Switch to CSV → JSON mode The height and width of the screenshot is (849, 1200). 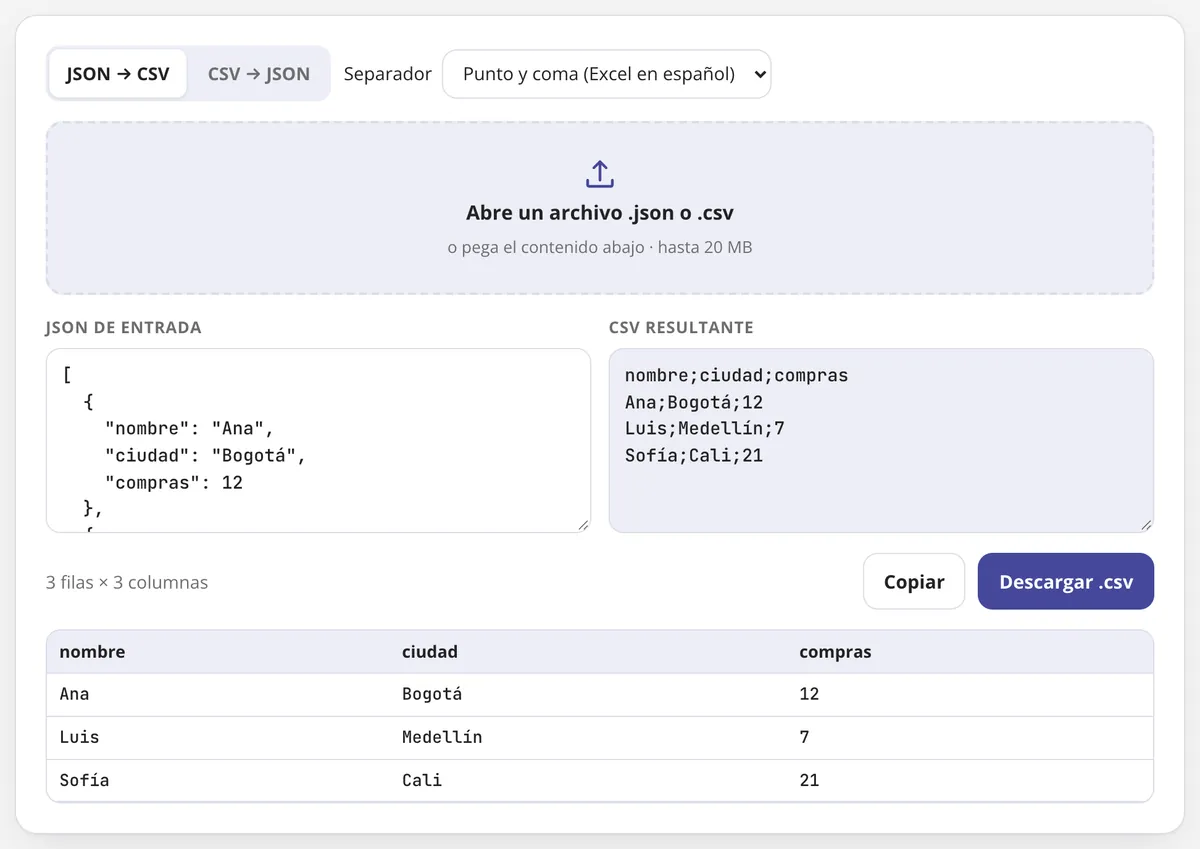pos(259,74)
